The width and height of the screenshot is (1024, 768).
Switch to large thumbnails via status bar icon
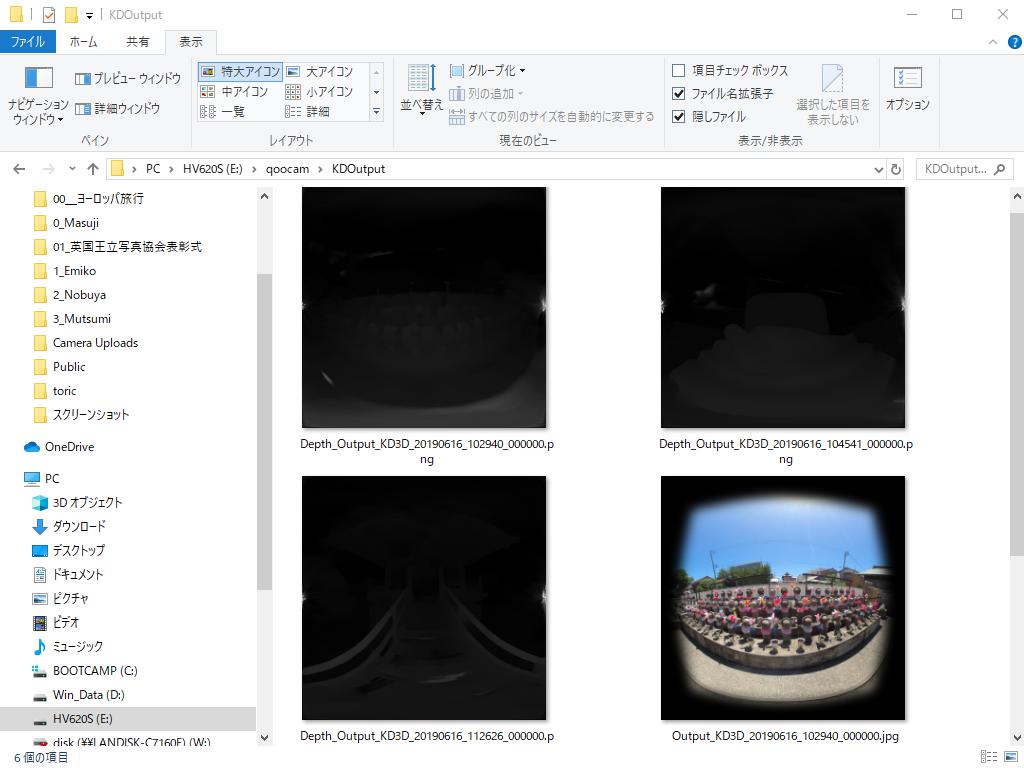pos(1010,757)
